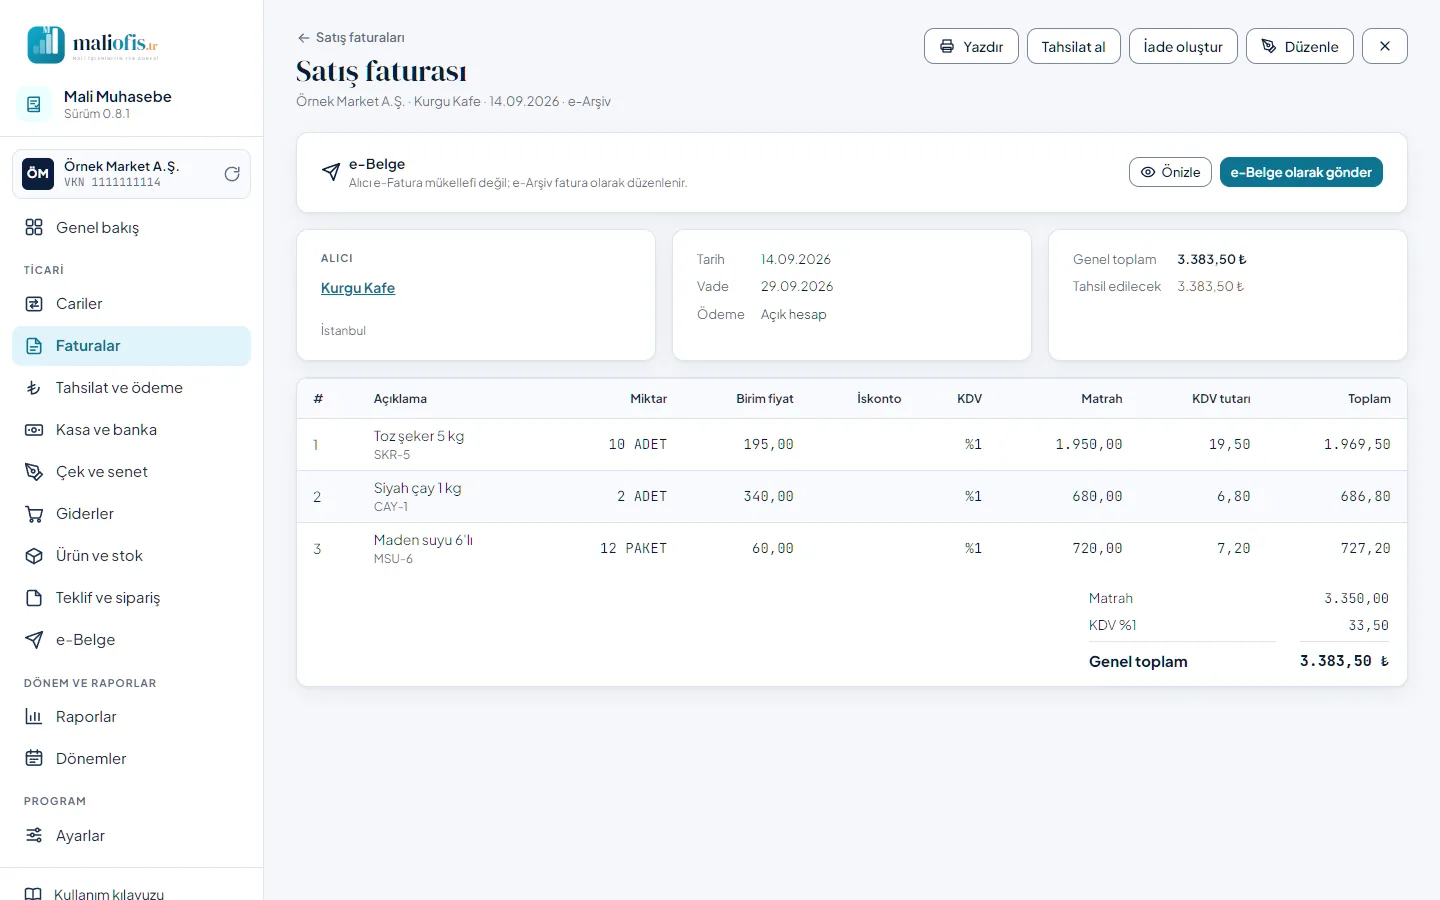The image size is (1440, 900).
Task: Click the Açık hesap payment value
Action: pyautogui.click(x=794, y=314)
